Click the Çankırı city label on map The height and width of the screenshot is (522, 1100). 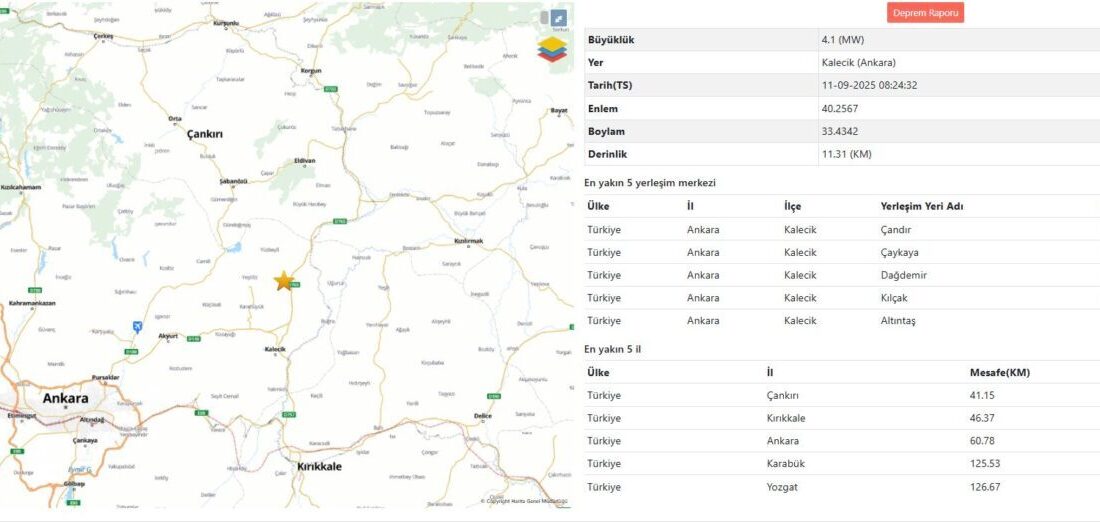[204, 133]
